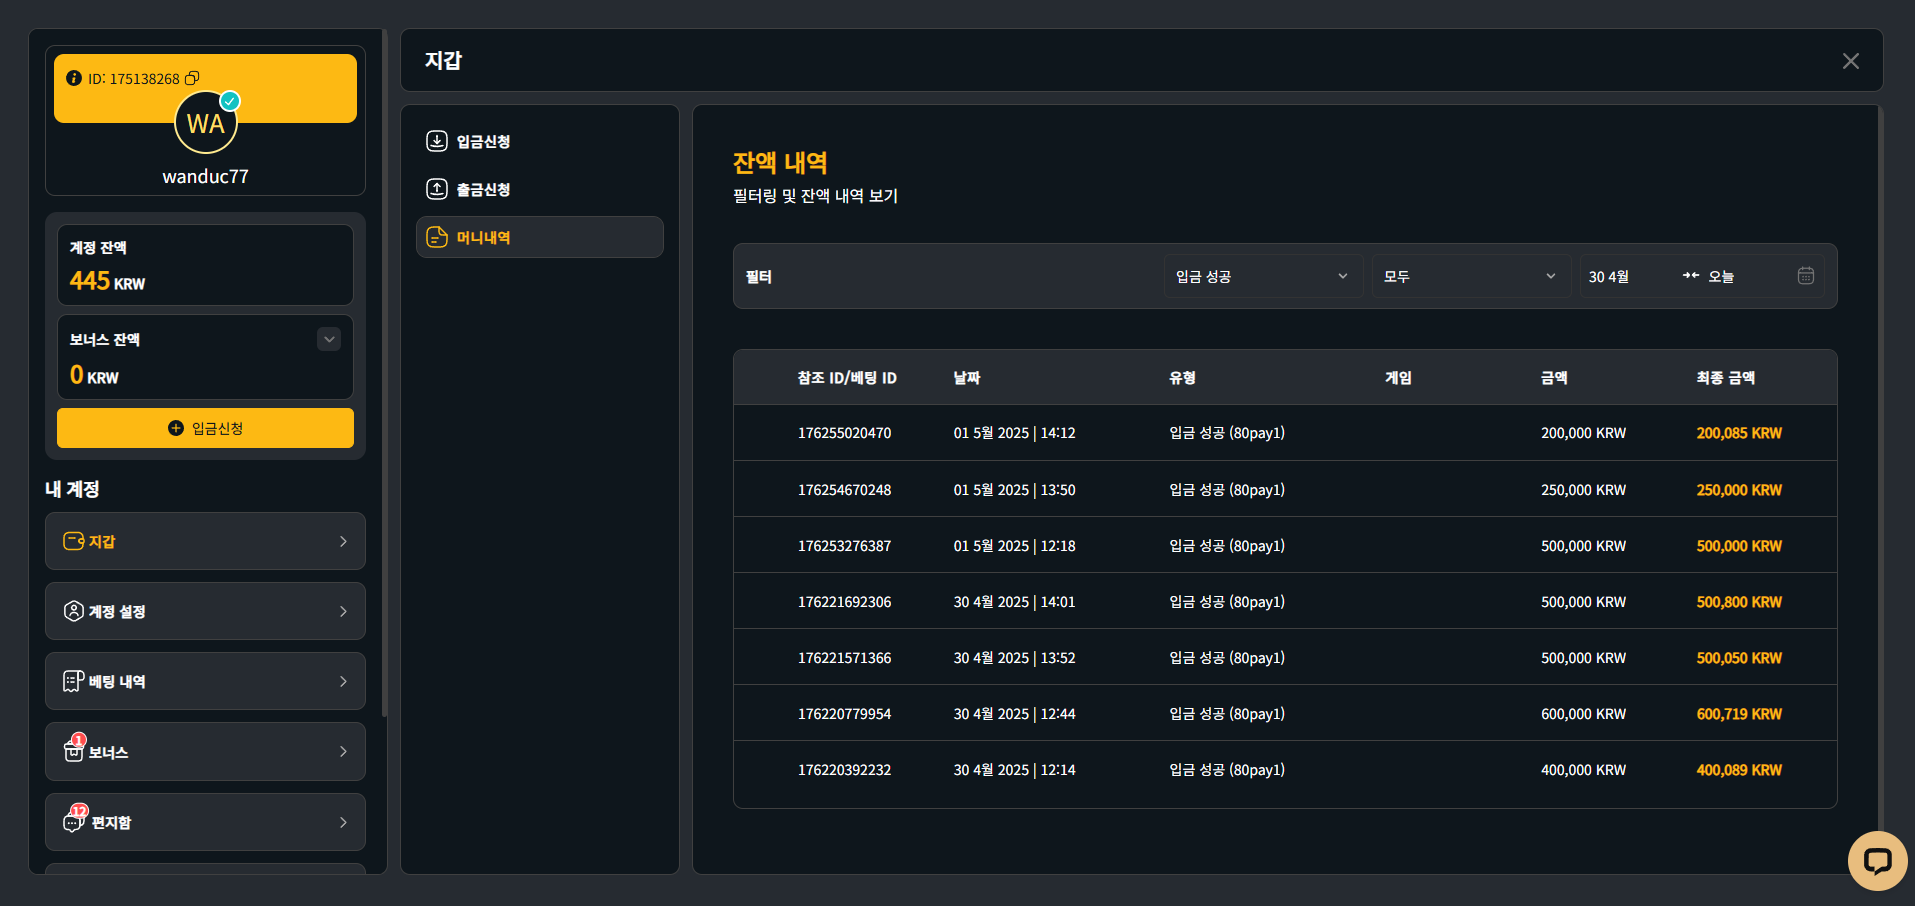Click amount 400,000 KRW

click(1583, 770)
